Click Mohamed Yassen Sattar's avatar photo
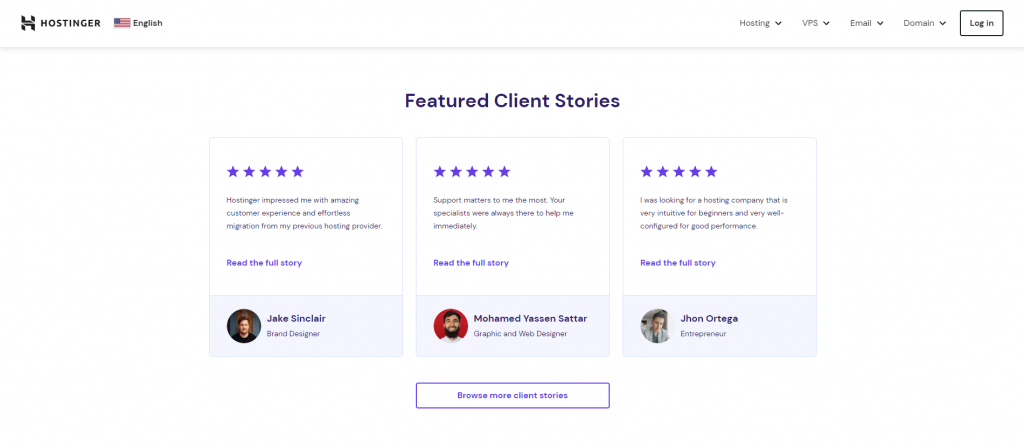1024x444 pixels. point(451,326)
